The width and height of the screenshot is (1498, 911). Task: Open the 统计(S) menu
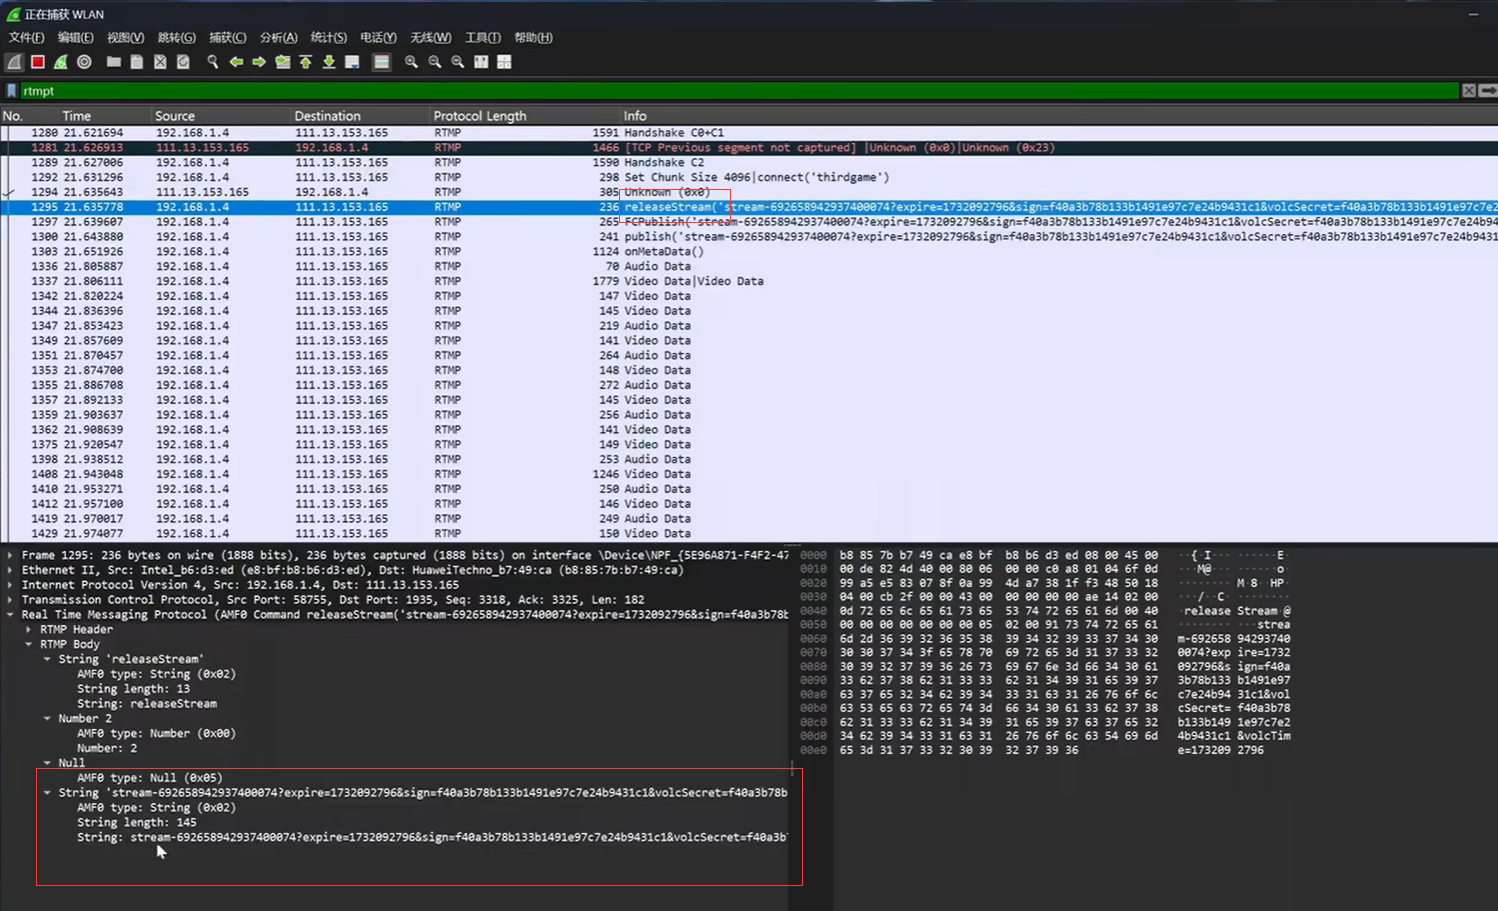tap(328, 38)
